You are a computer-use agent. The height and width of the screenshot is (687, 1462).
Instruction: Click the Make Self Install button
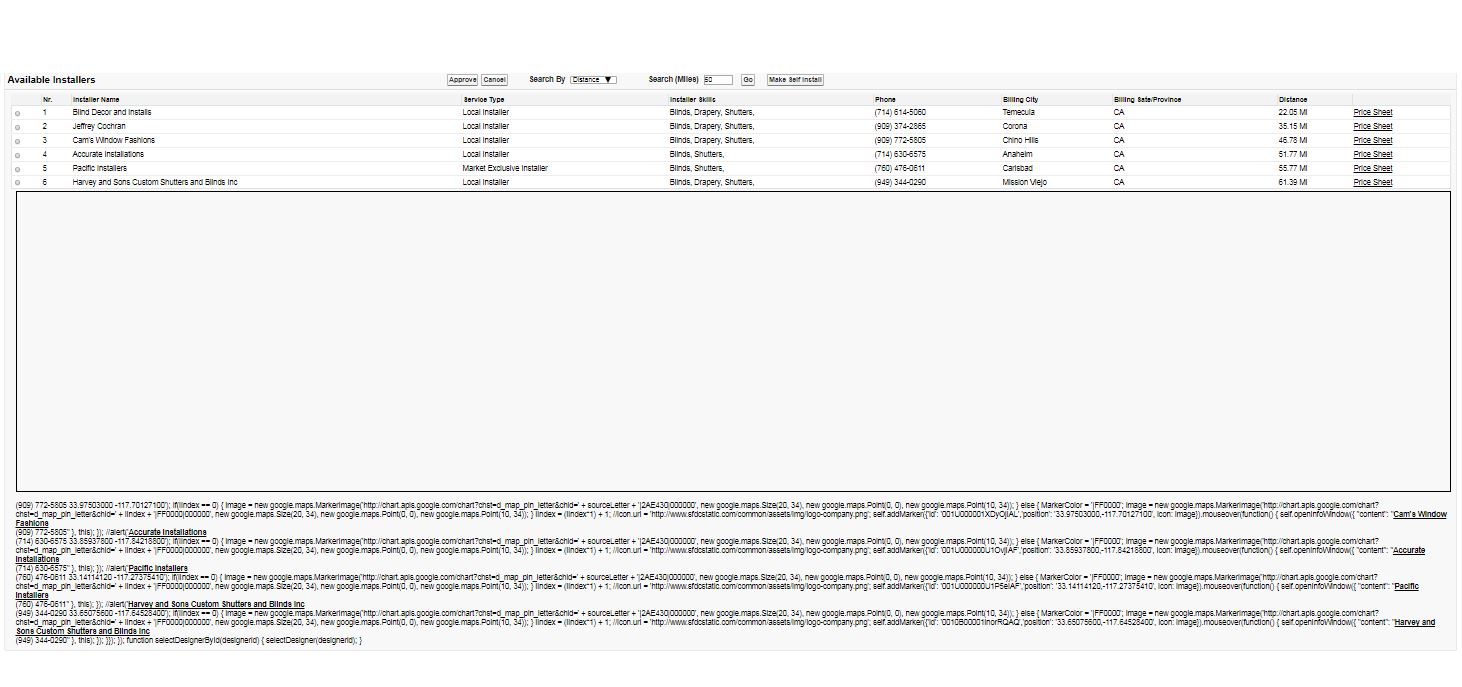[795, 80]
